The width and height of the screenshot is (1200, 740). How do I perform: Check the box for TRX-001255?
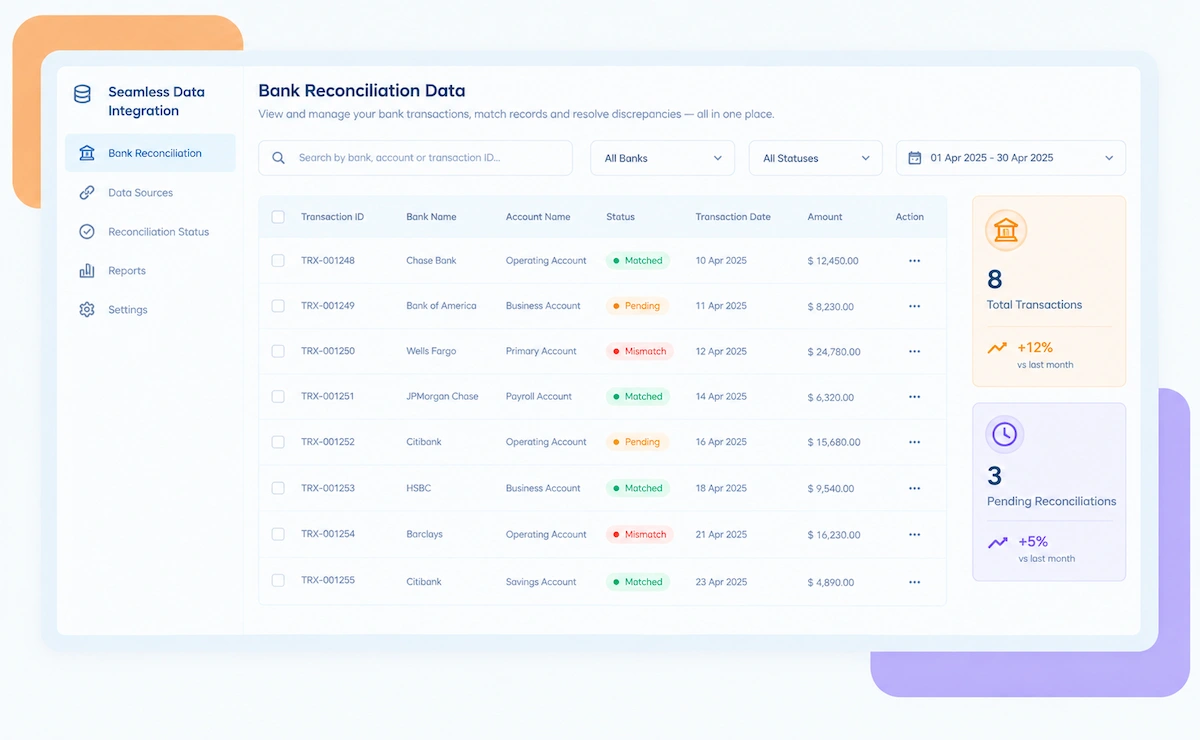pos(278,580)
